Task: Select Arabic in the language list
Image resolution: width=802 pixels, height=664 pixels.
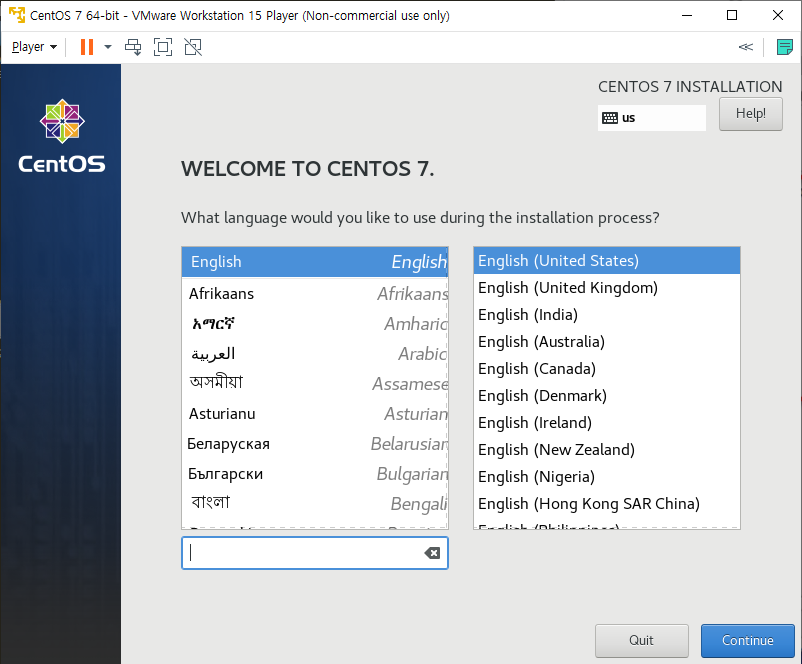Action: click(315, 353)
